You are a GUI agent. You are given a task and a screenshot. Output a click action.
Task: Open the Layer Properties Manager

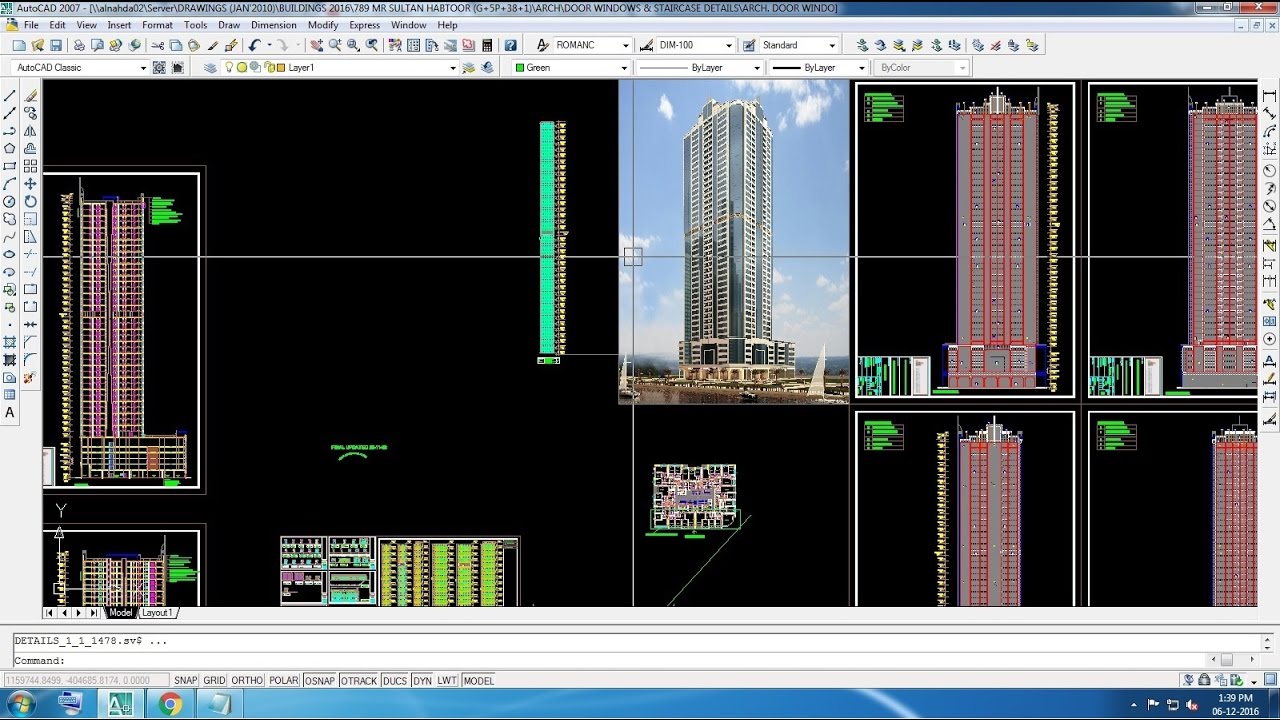coord(211,67)
